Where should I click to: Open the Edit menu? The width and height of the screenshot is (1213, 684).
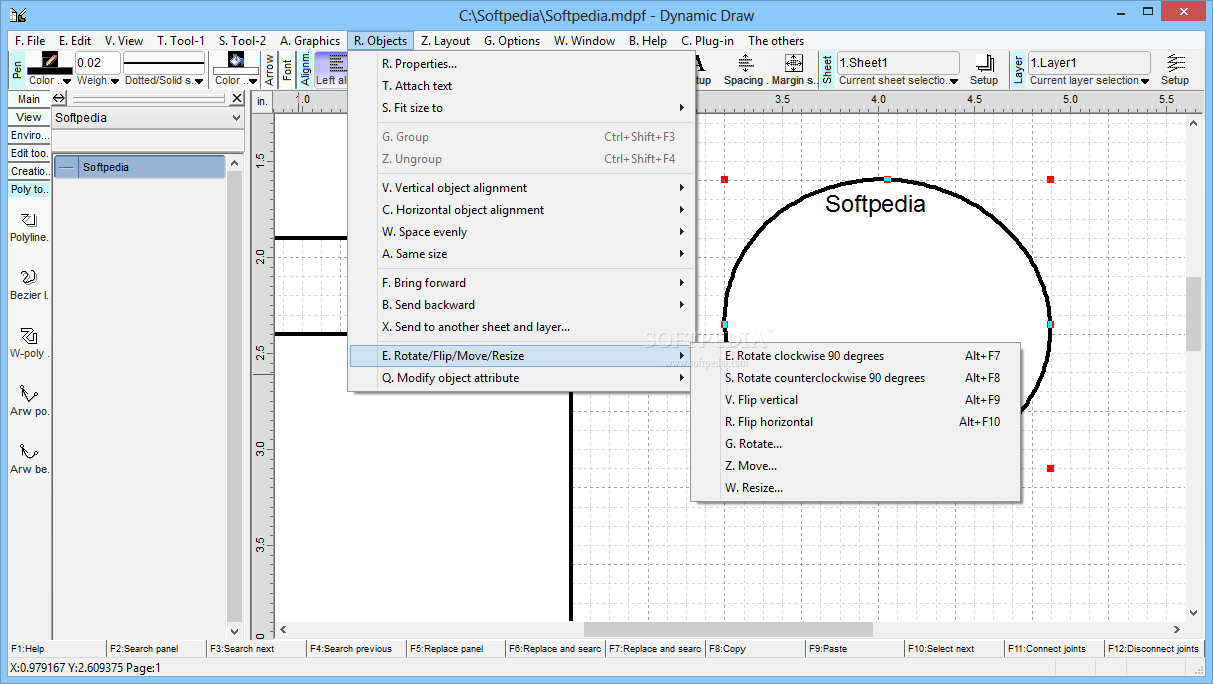[x=75, y=41]
